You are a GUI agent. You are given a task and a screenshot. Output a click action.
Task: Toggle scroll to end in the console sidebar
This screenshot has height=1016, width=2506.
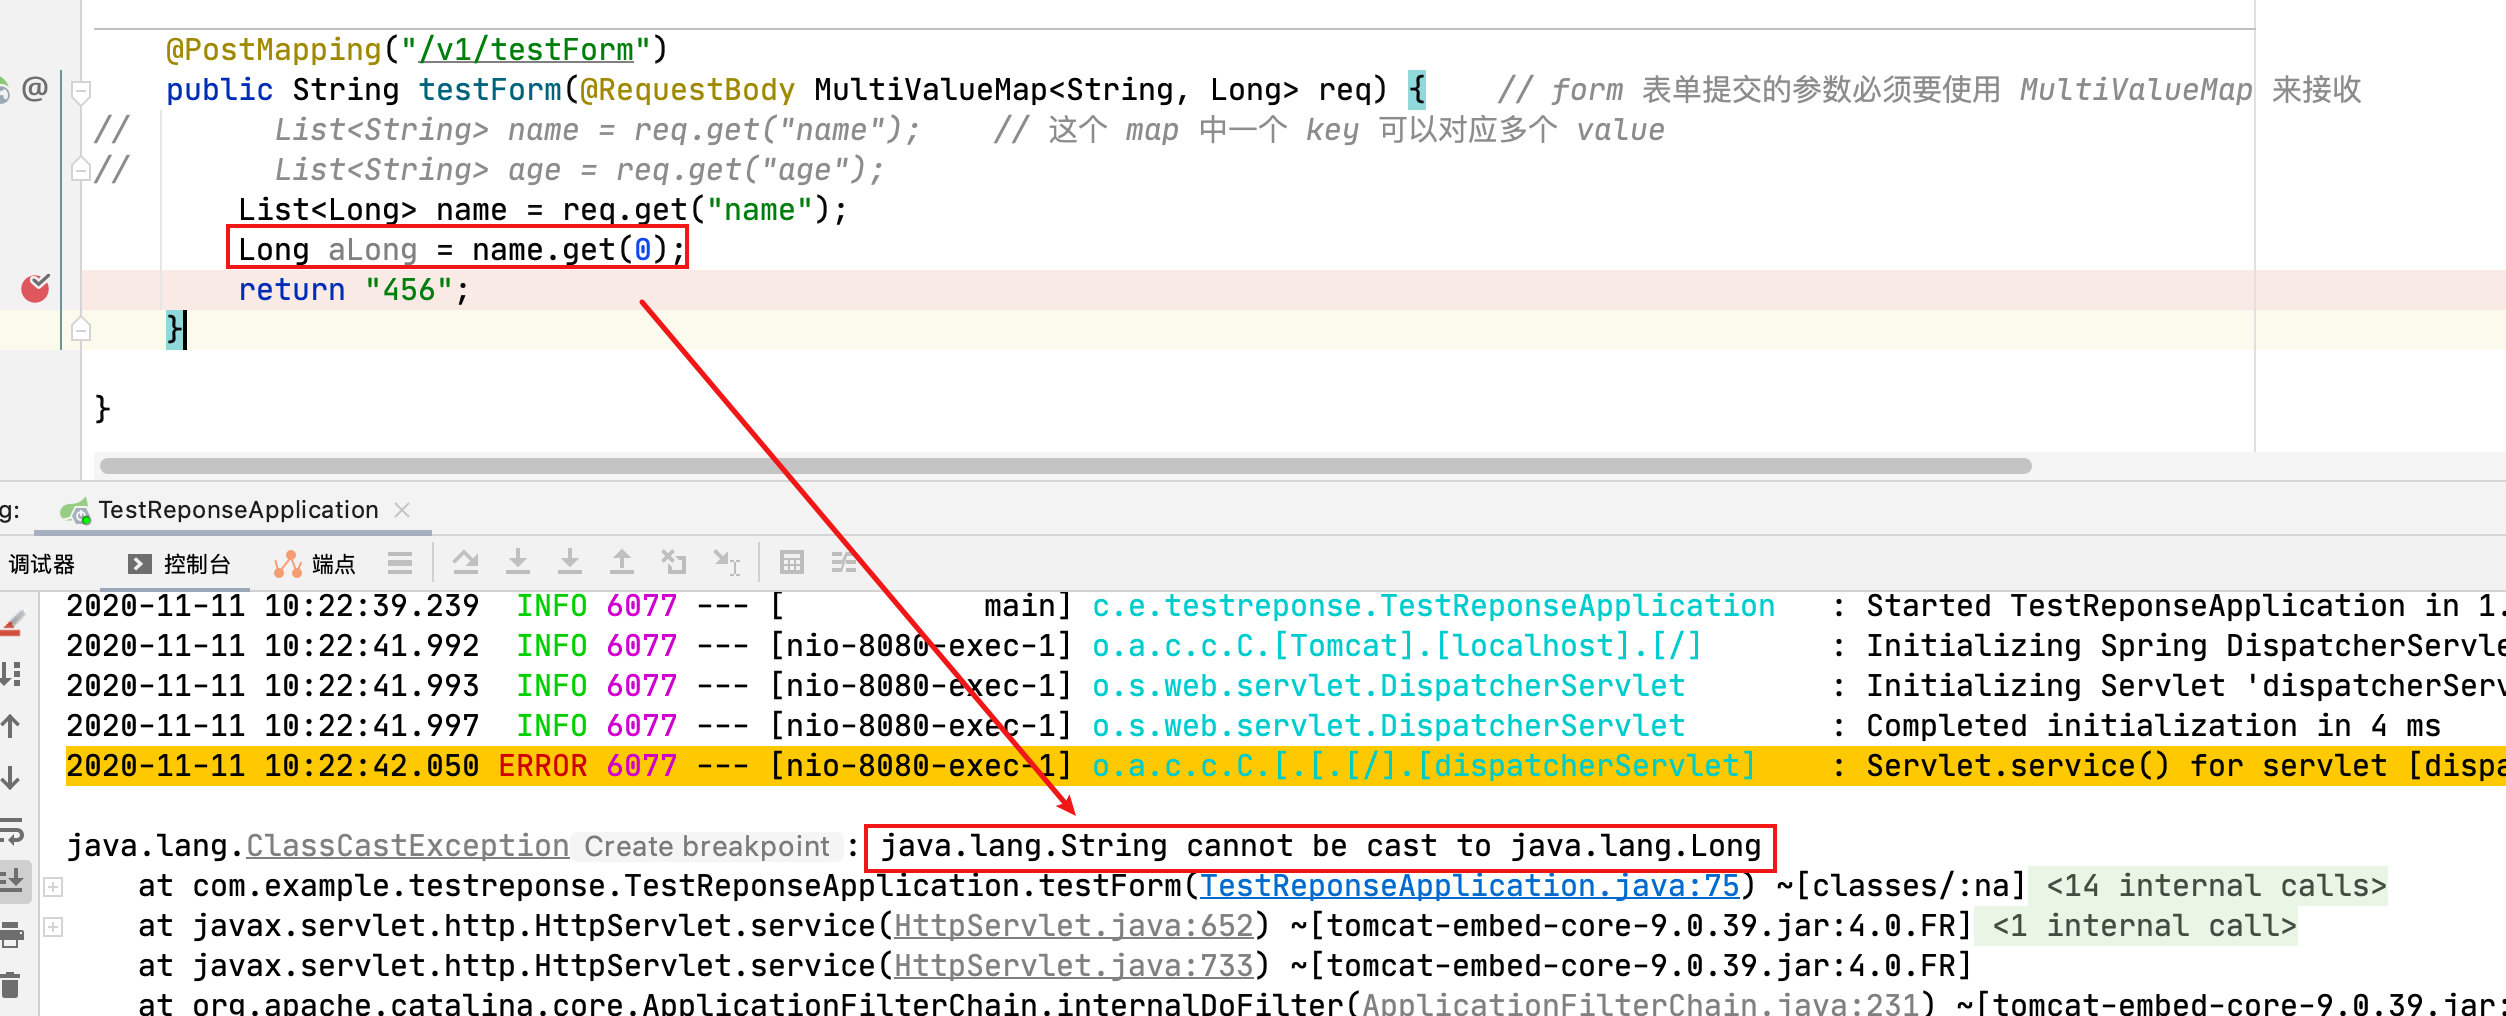tap(13, 882)
